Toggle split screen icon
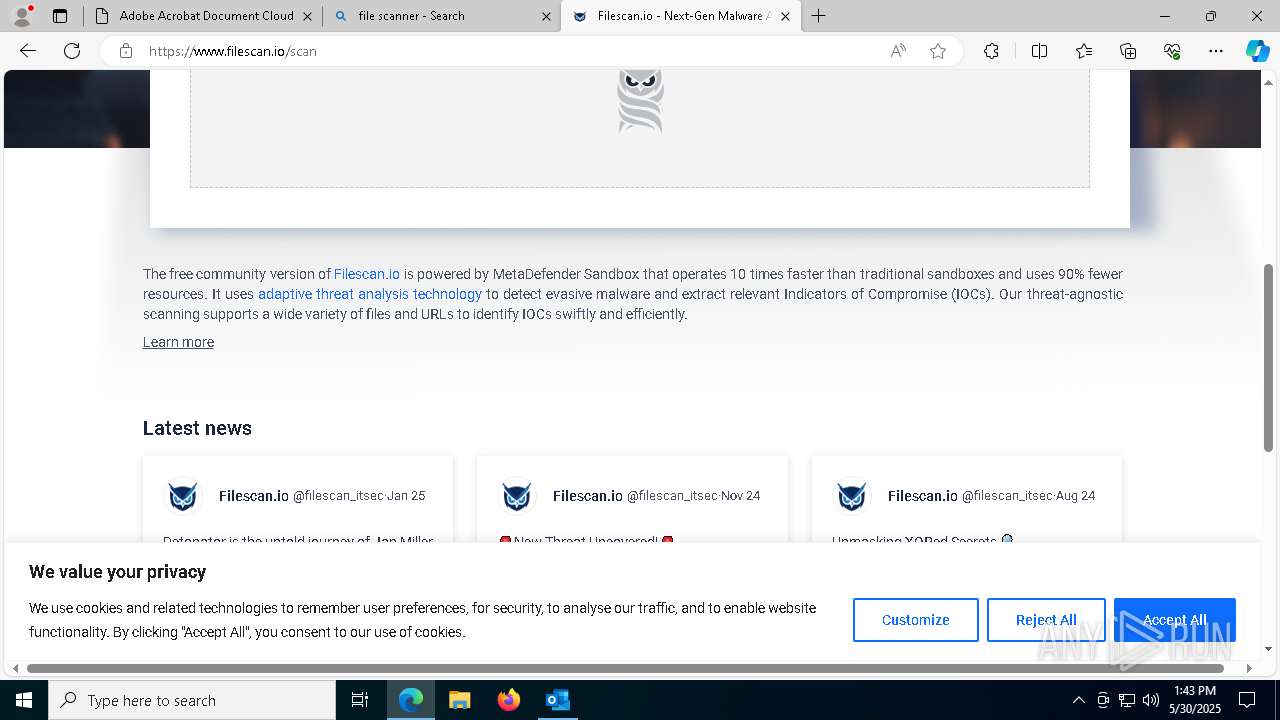The image size is (1280, 720). pyautogui.click(x=1039, y=51)
